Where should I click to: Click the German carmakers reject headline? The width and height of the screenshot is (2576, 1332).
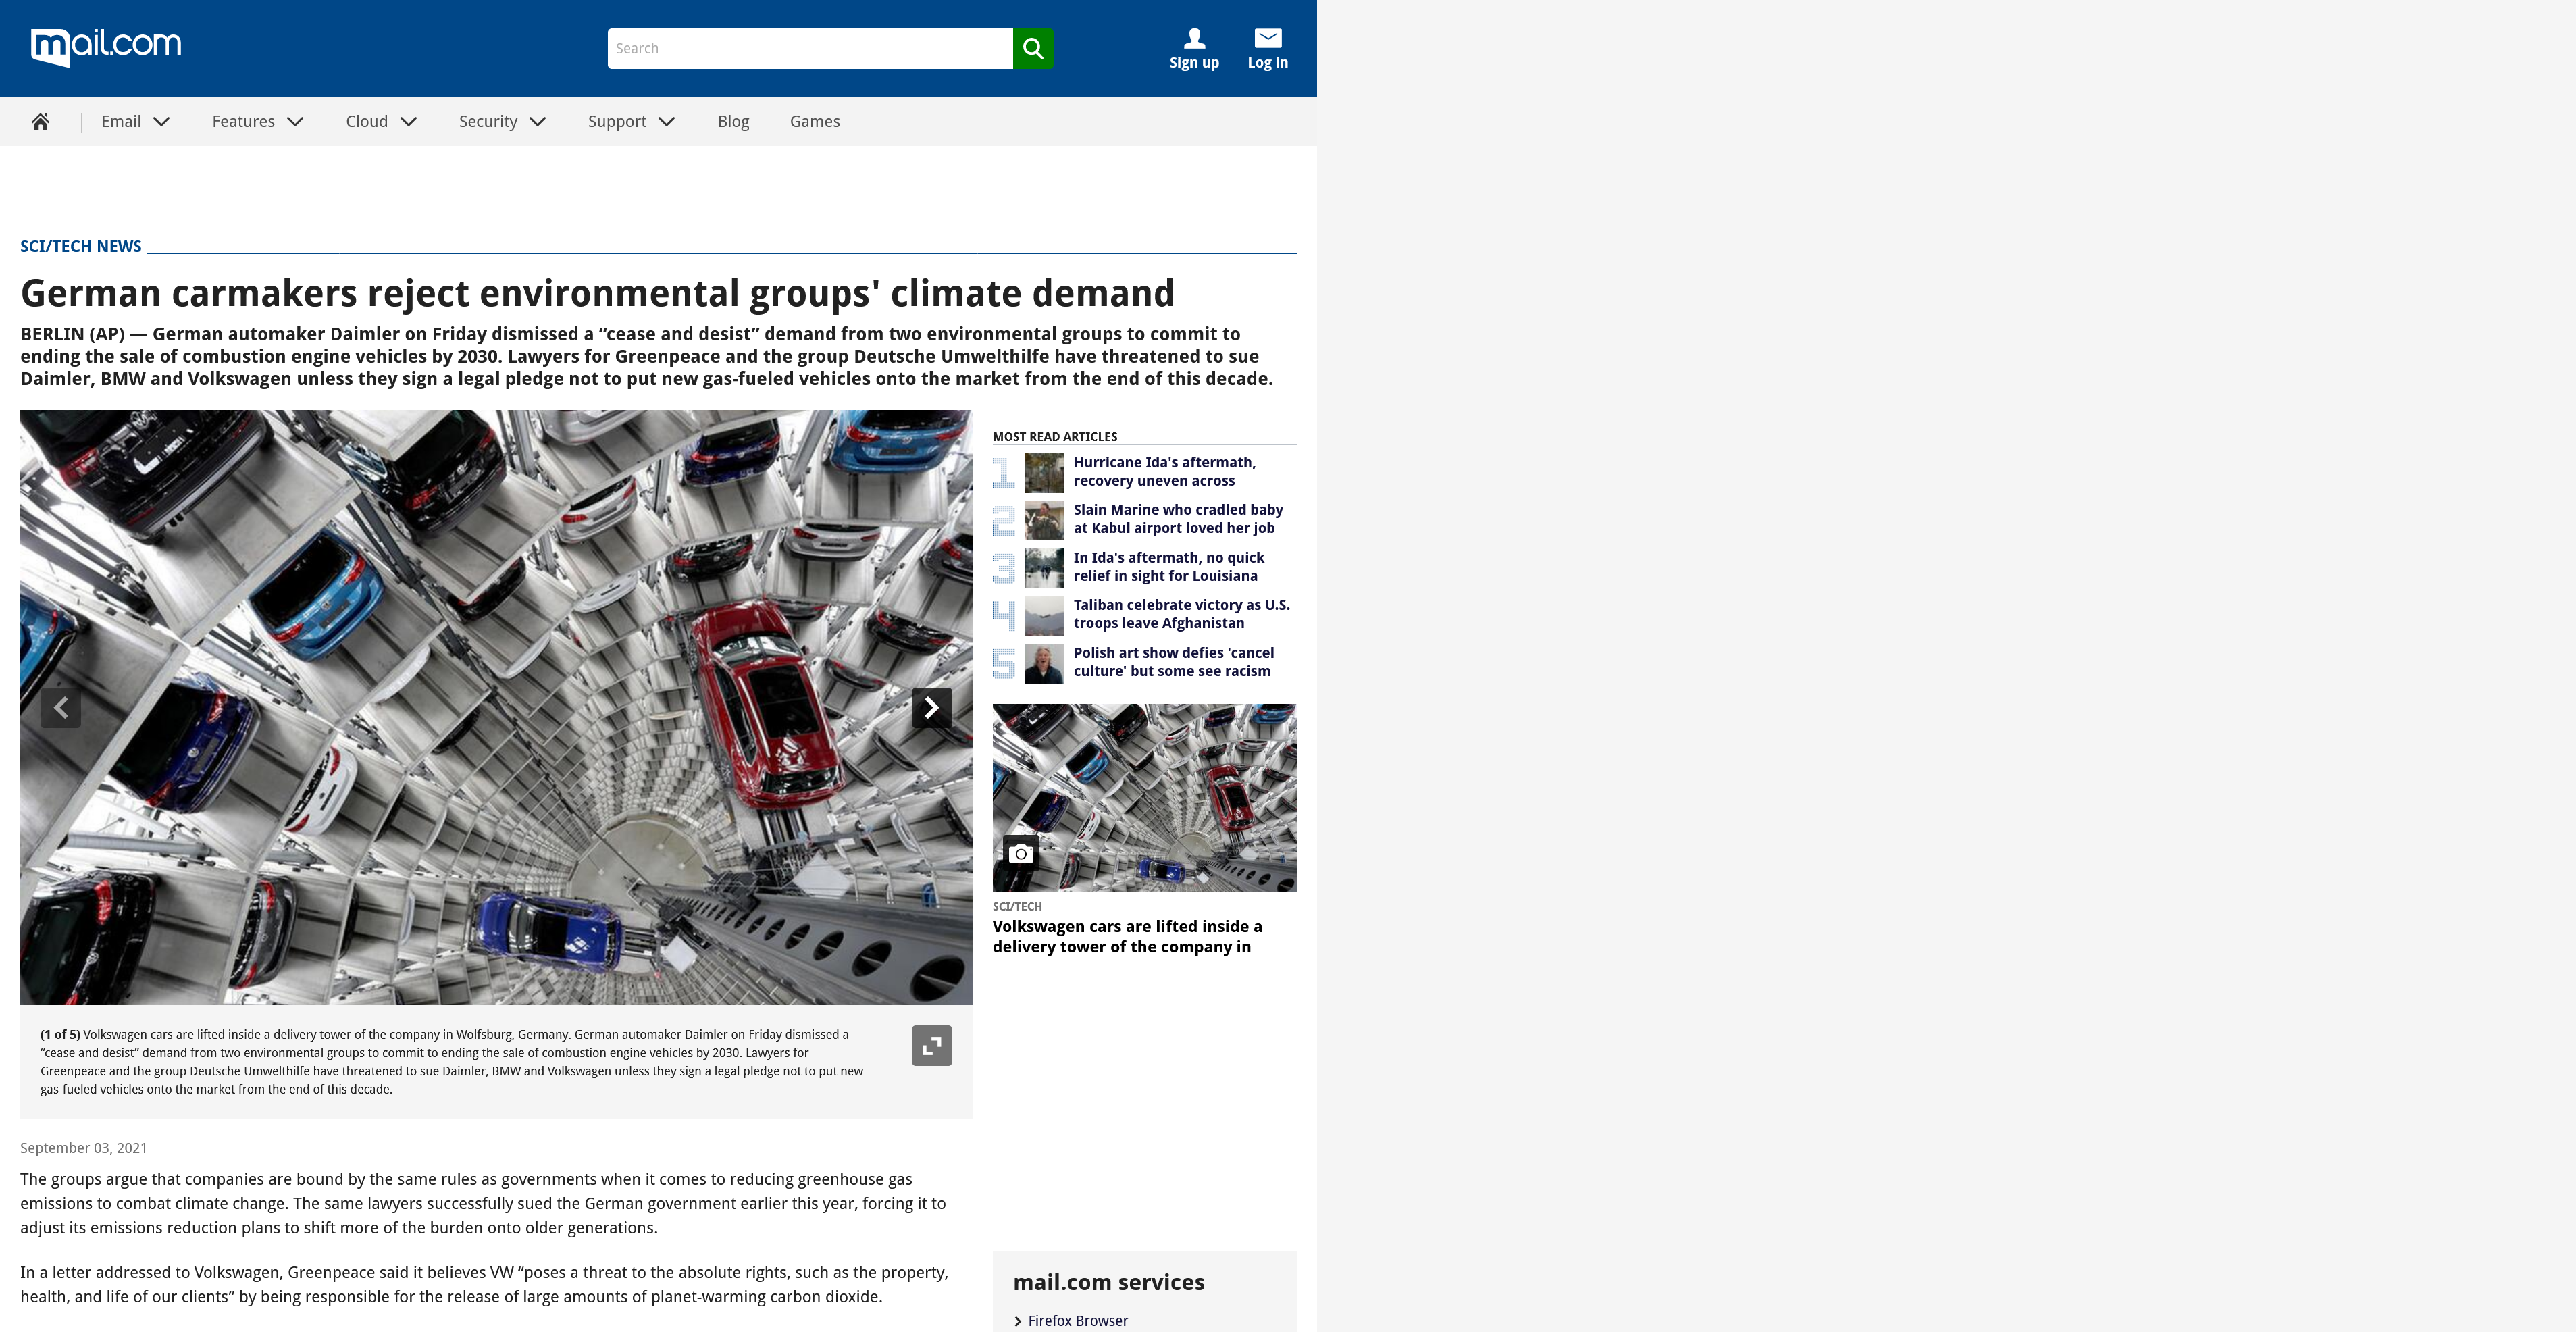click(x=597, y=293)
